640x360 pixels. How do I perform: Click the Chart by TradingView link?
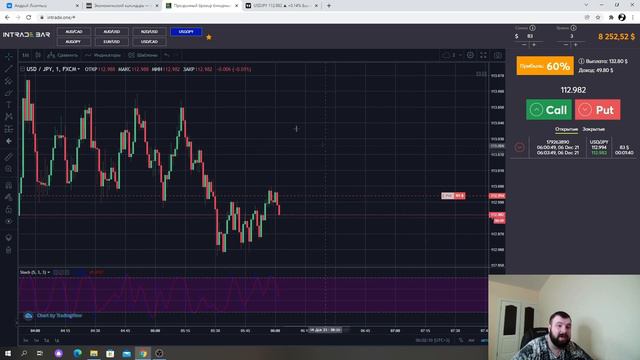59,316
